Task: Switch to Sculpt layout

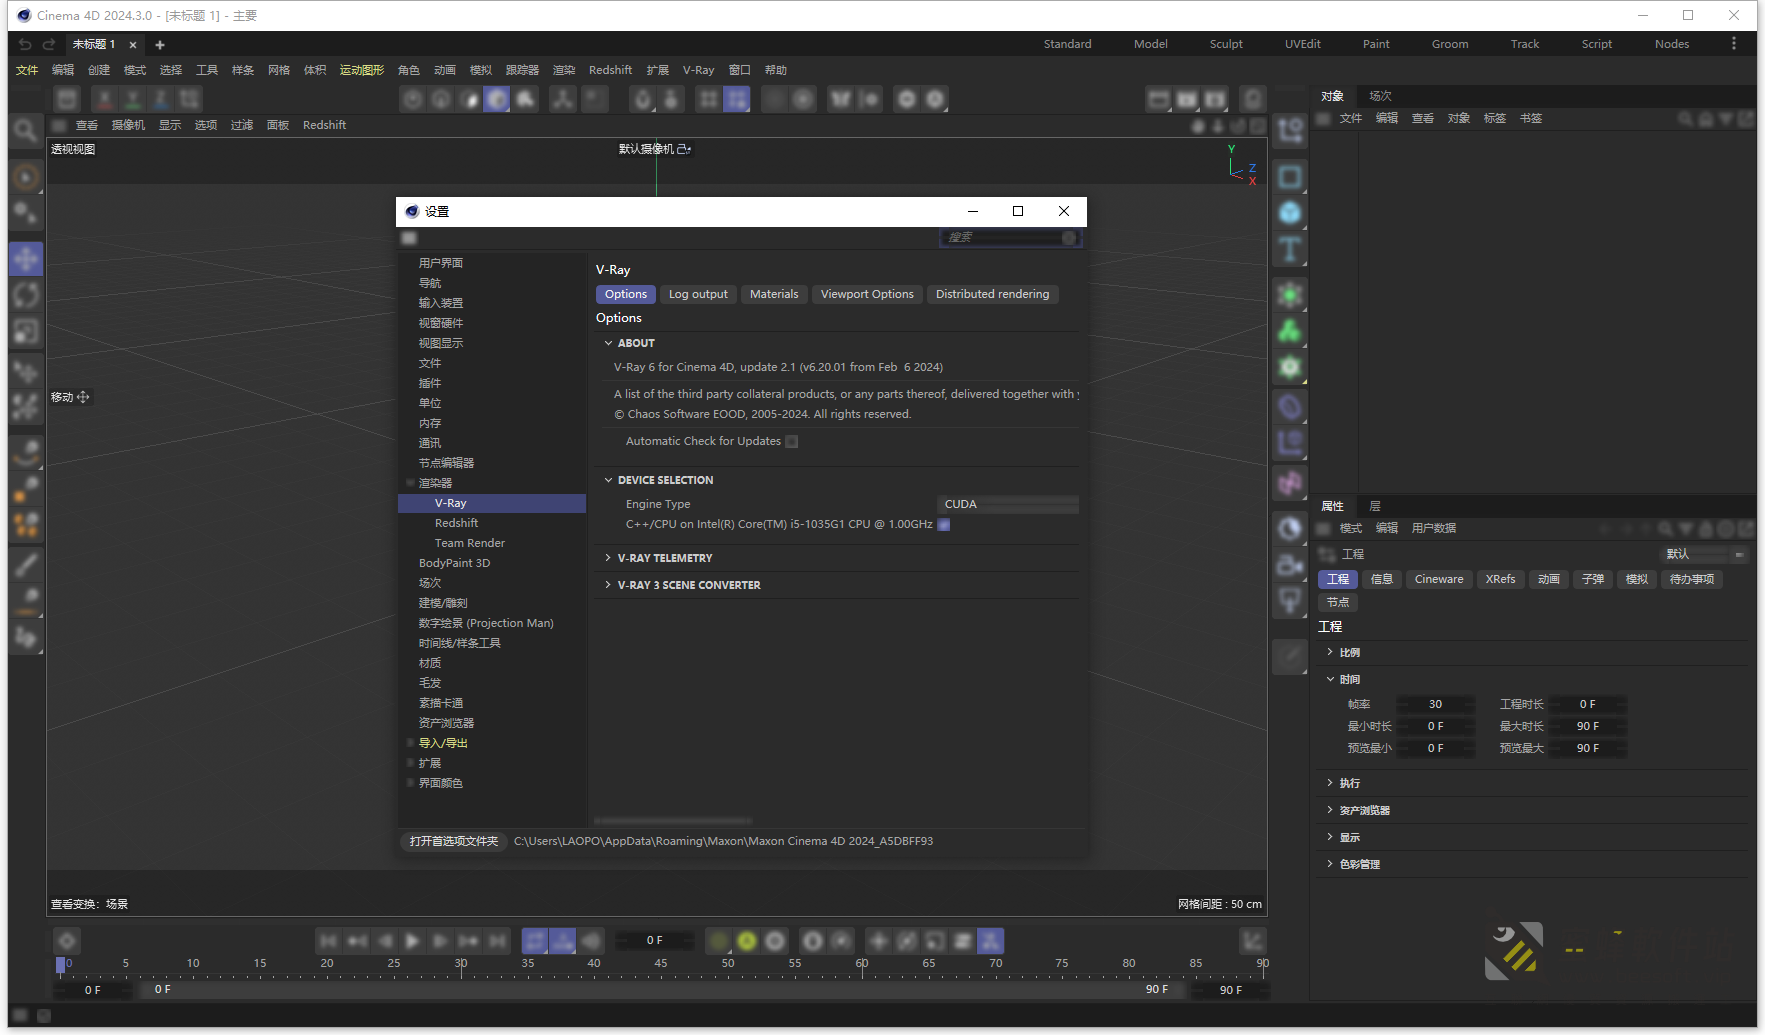Action: [1226, 44]
